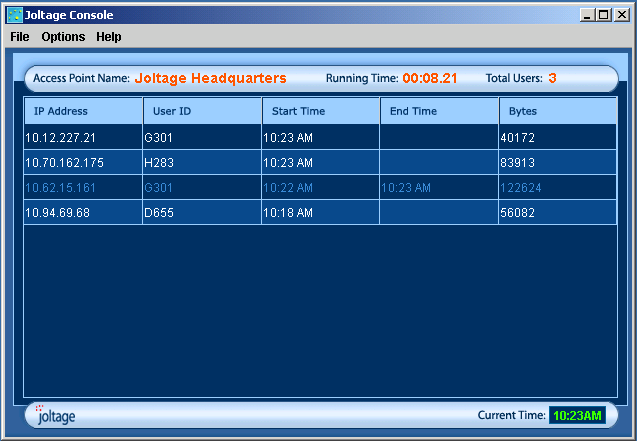This screenshot has height=441, width=637.
Task: Click user ID G301 in 10.62.15.161 row
Action: coord(158,188)
